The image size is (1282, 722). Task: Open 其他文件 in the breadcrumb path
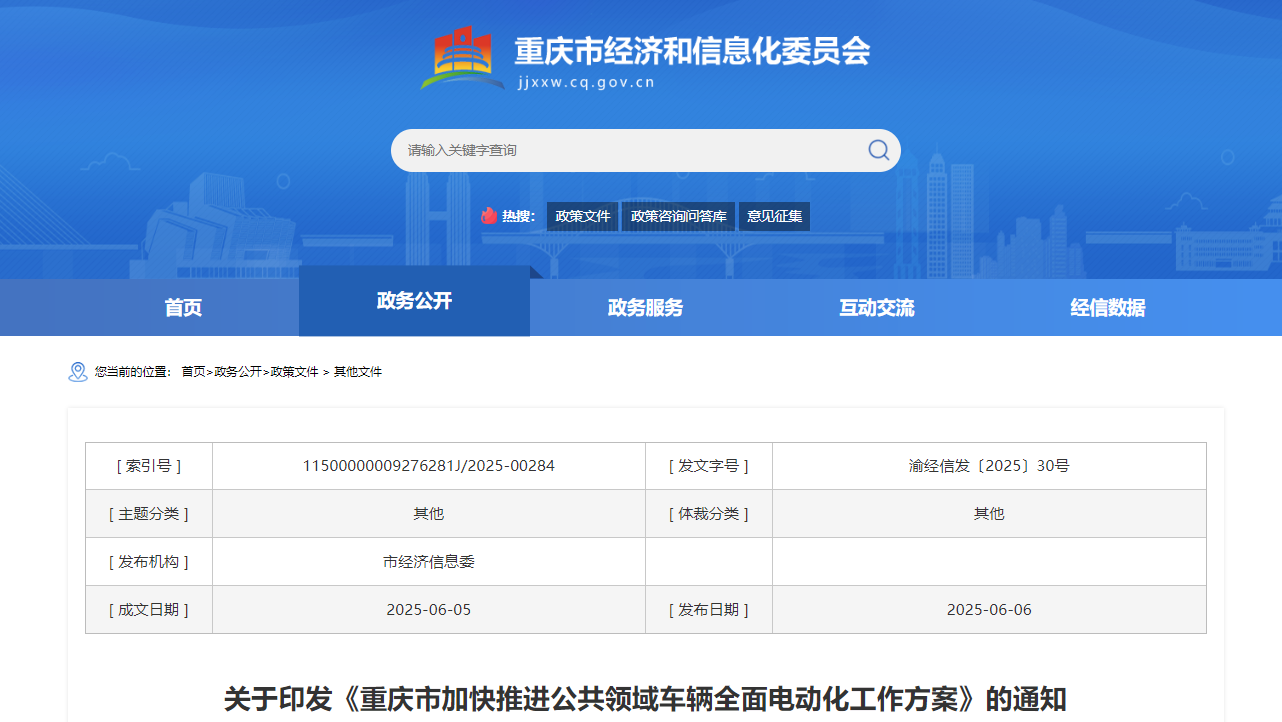[x=358, y=372]
